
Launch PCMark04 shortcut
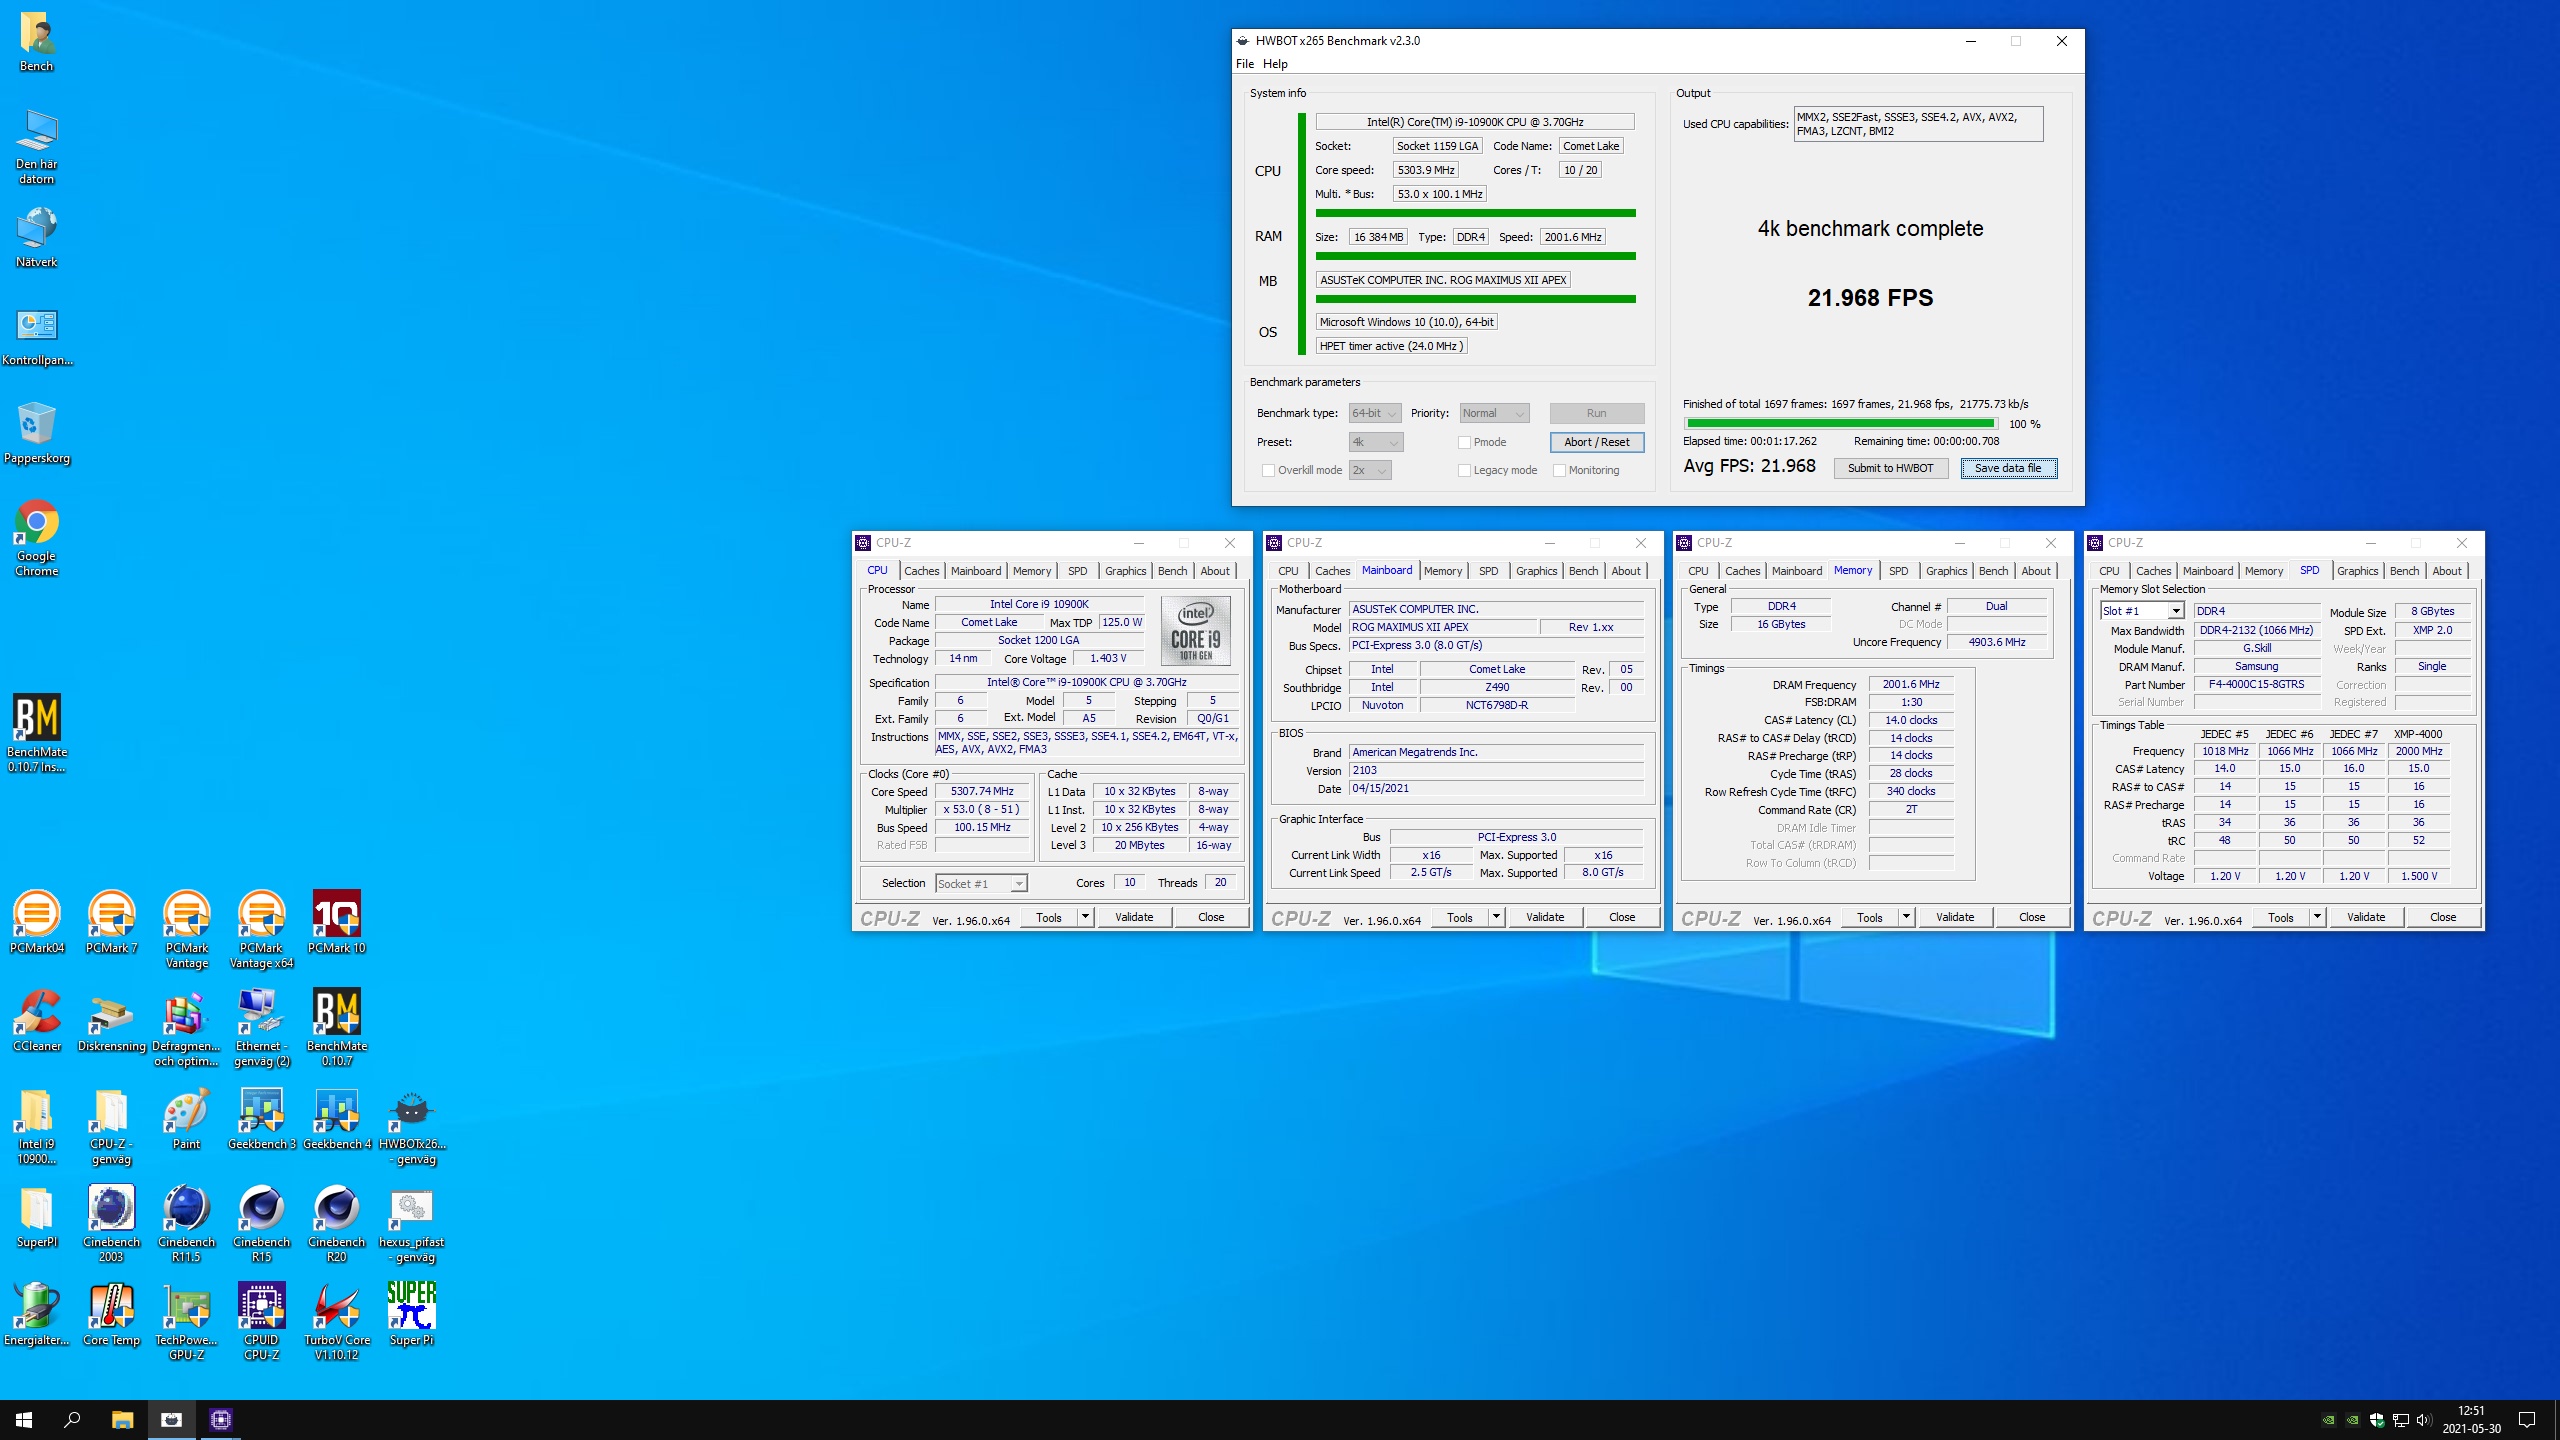tap(37, 922)
